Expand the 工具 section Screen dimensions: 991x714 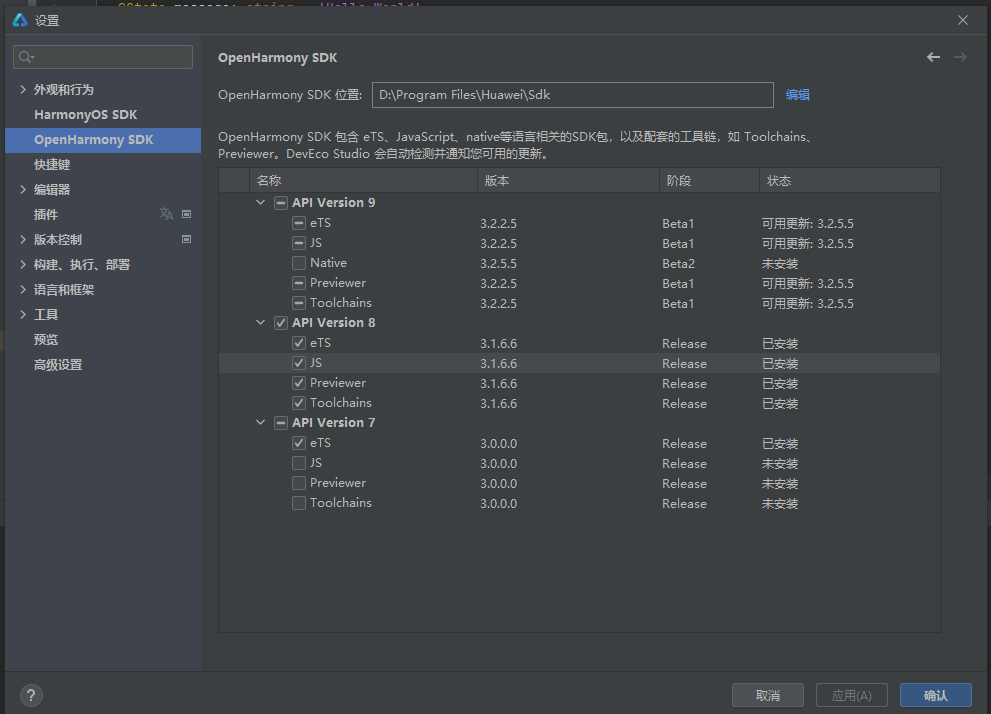coord(23,314)
